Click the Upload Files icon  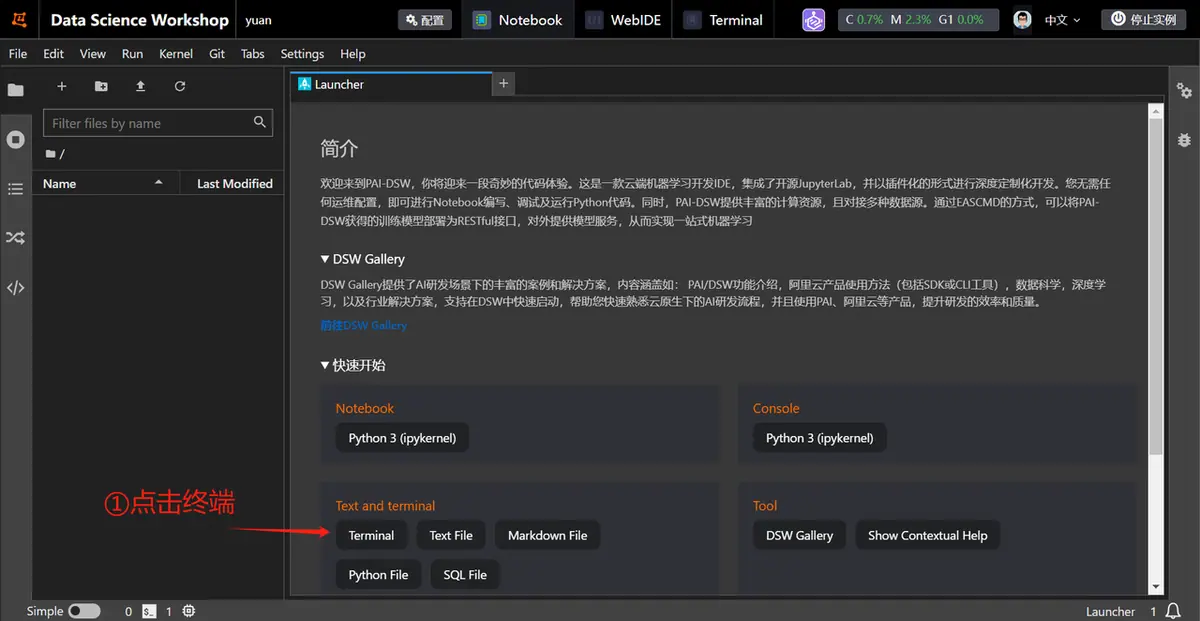[x=140, y=87]
